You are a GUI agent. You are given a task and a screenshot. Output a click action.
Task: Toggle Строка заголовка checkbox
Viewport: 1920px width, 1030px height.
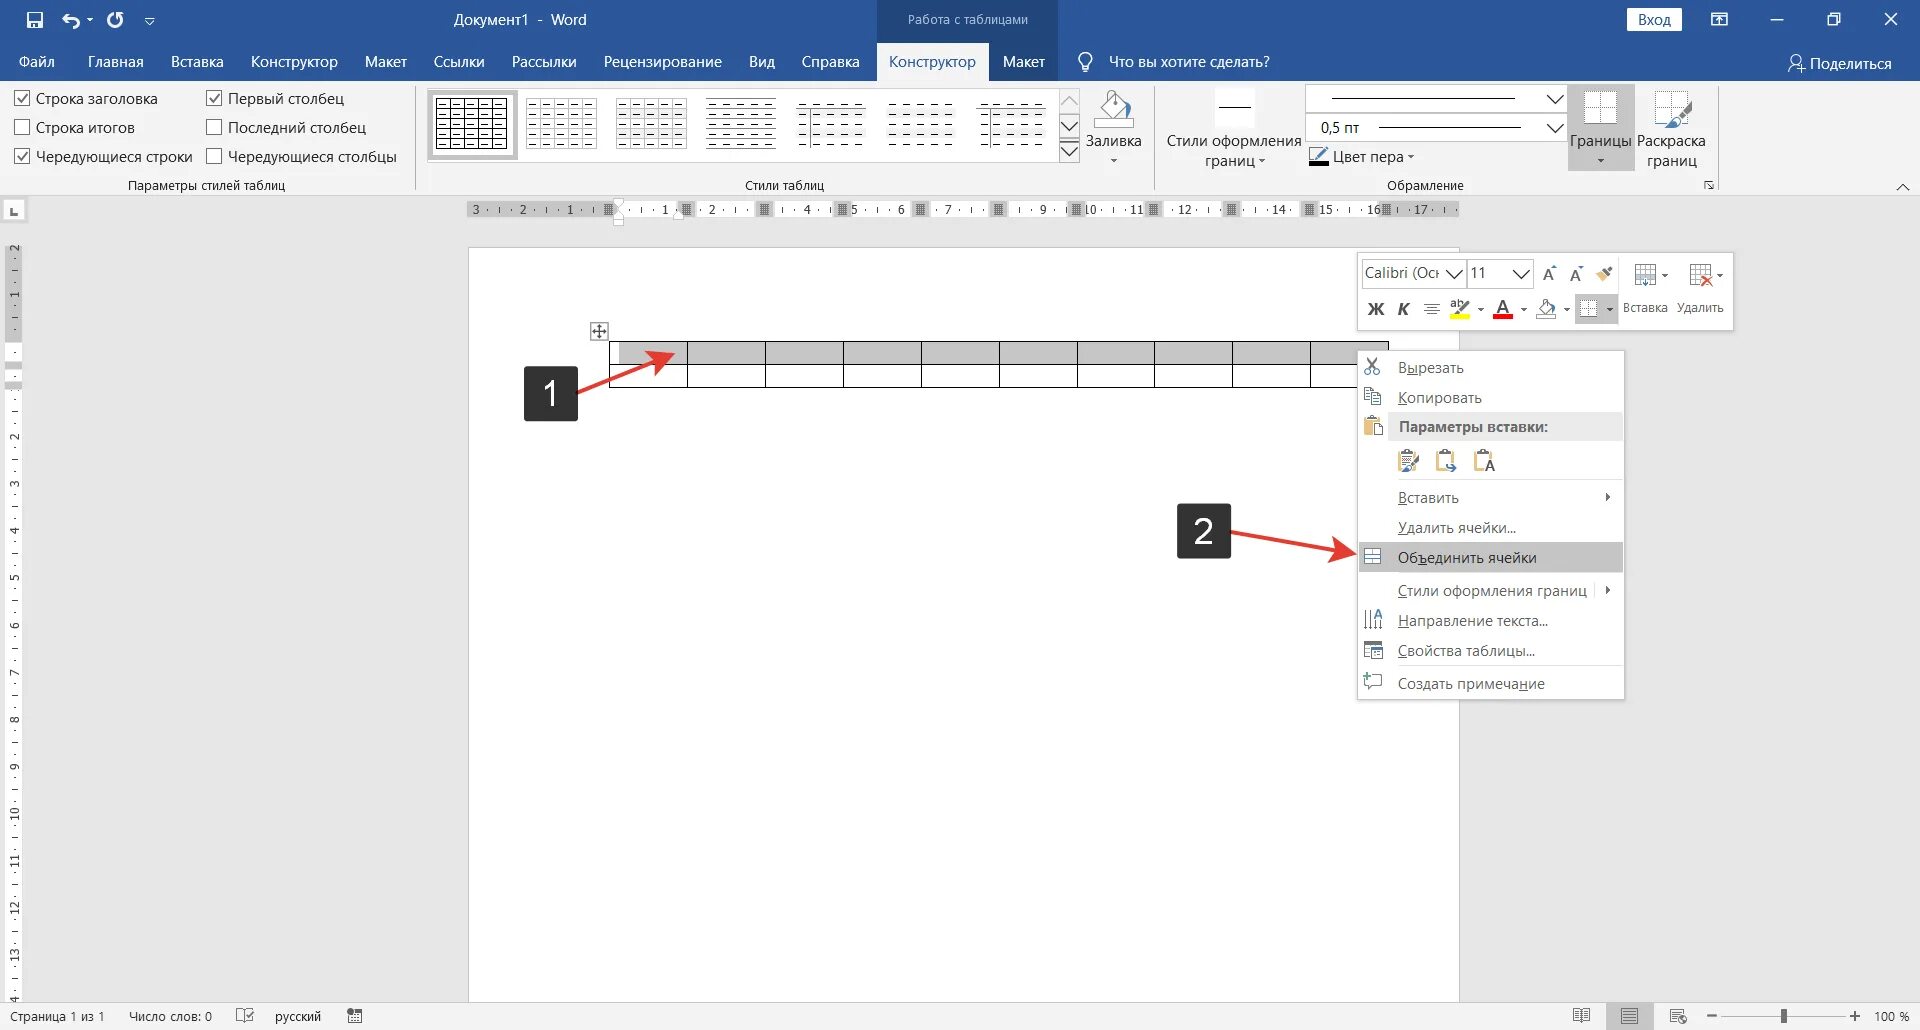click(x=22, y=99)
